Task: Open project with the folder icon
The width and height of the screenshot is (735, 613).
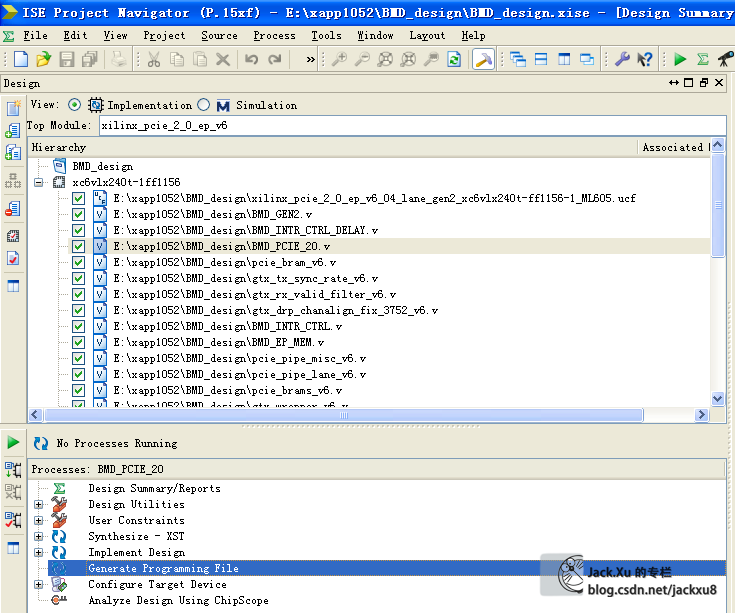Action: [43, 59]
